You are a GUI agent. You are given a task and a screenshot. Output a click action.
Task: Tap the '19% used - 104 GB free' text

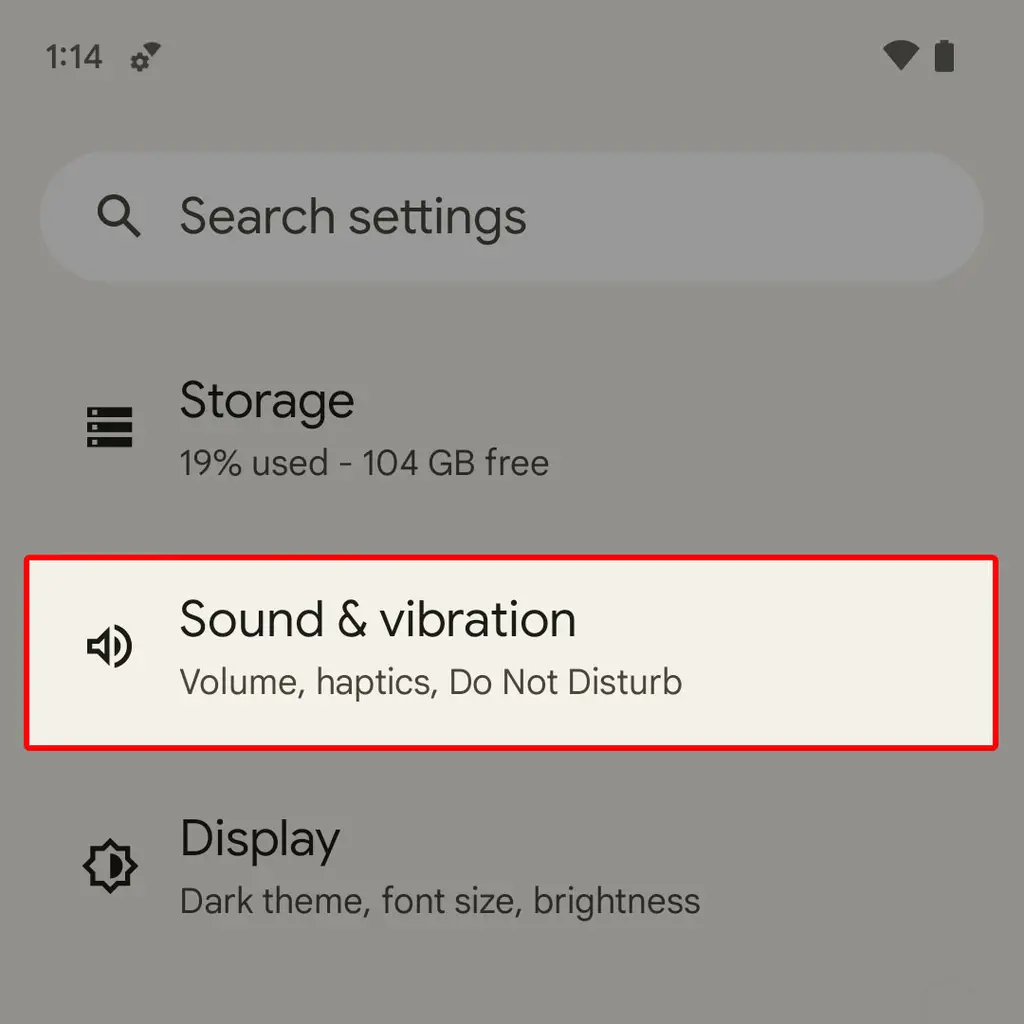tap(364, 463)
